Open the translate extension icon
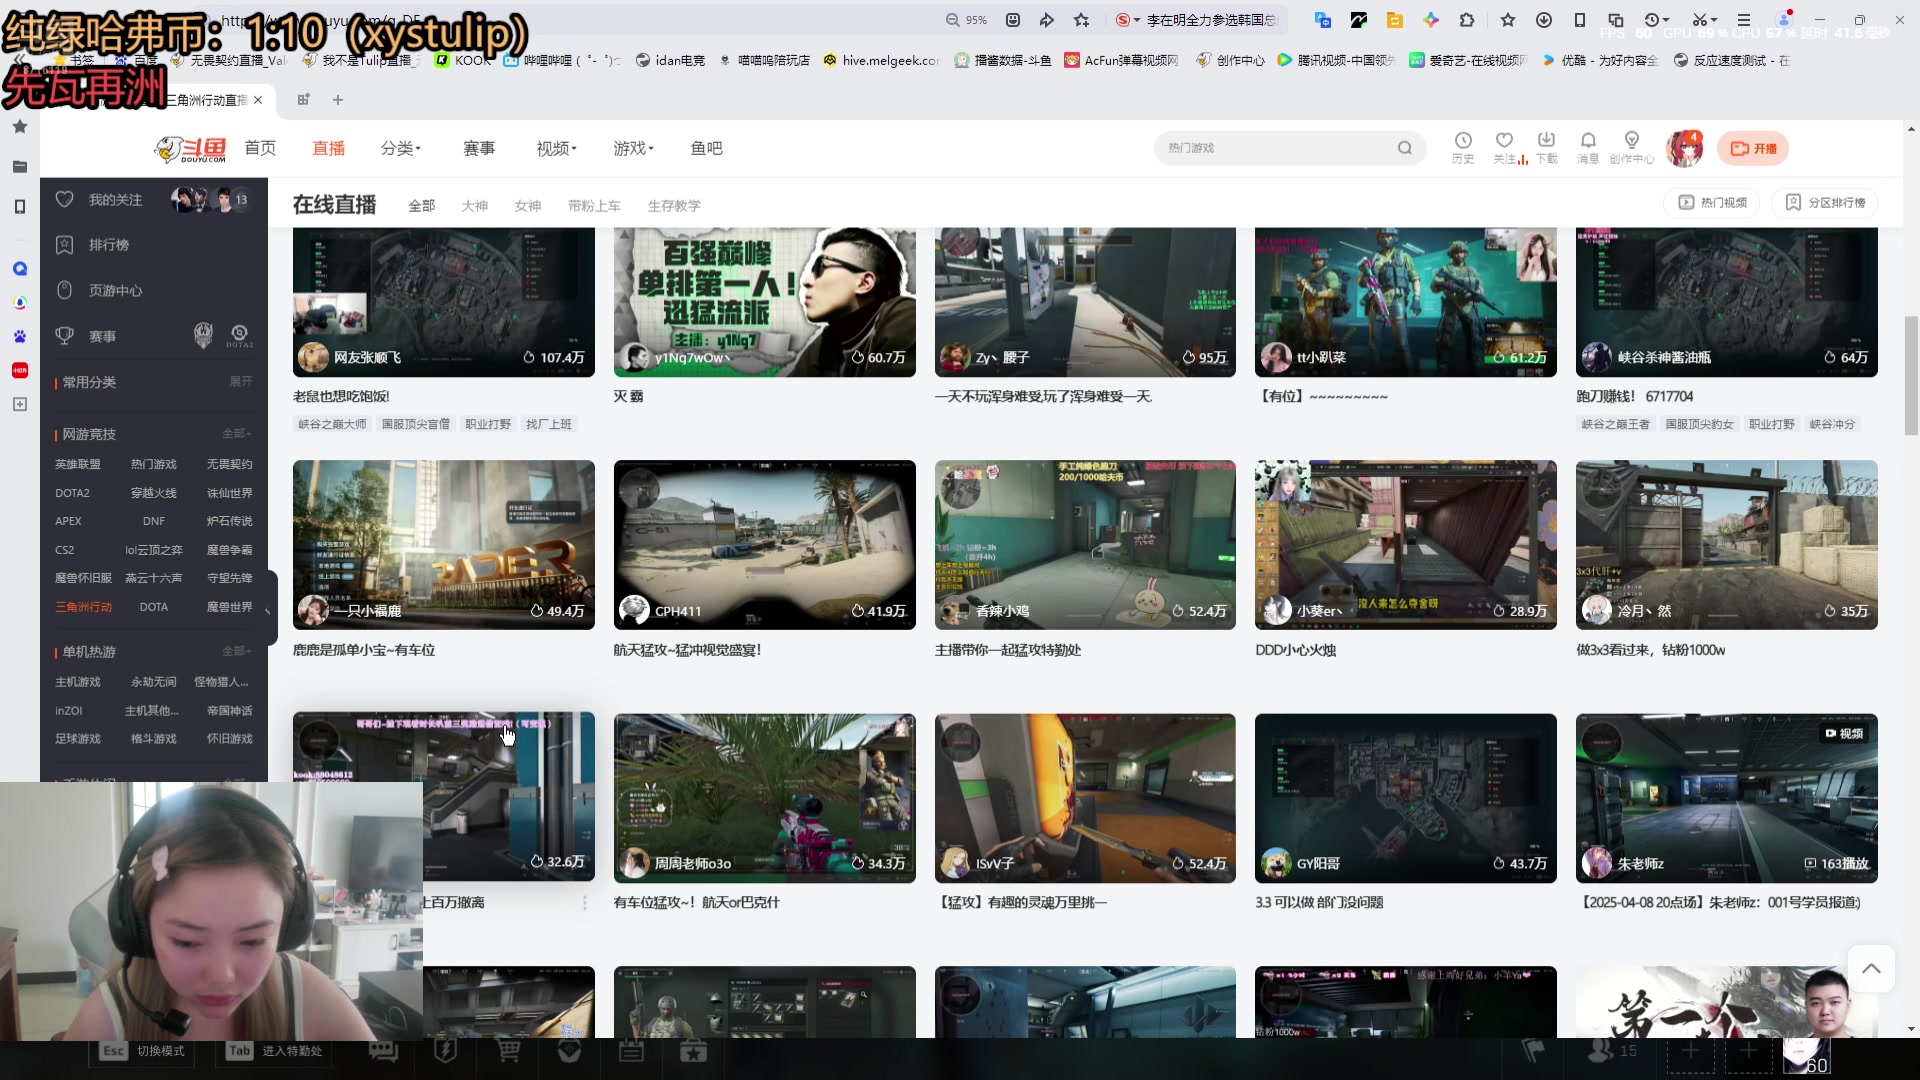The image size is (1920, 1080). click(1323, 20)
